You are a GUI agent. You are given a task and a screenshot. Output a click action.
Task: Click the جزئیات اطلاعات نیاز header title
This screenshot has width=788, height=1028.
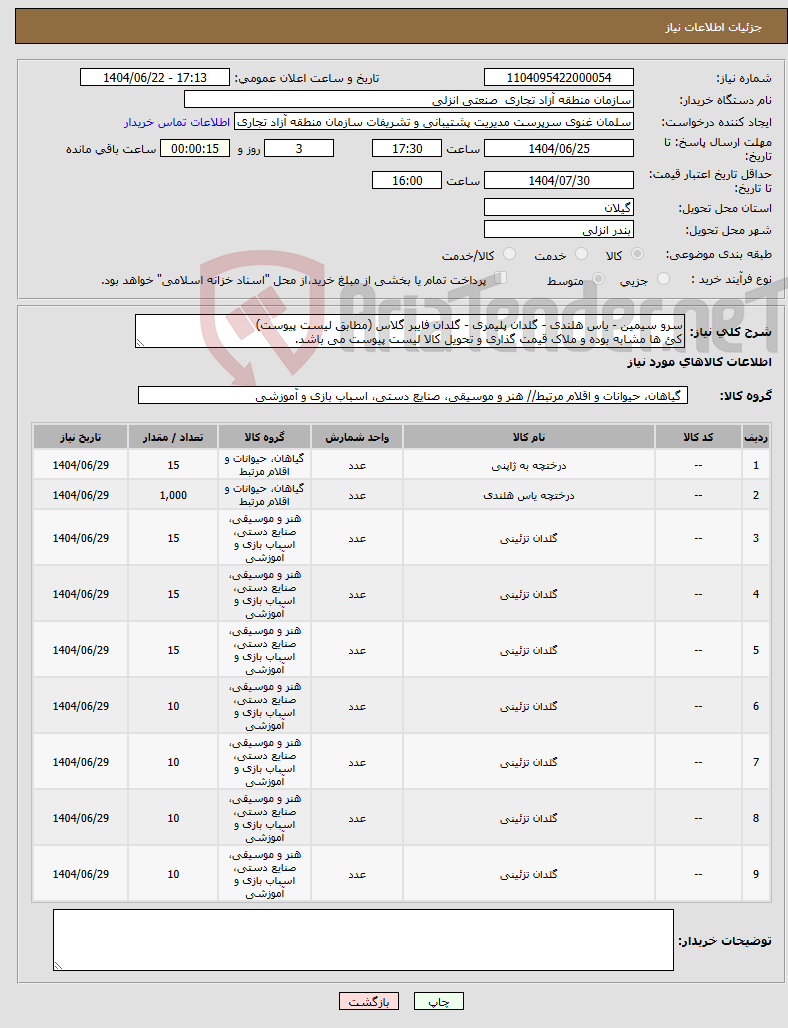[x=713, y=27]
